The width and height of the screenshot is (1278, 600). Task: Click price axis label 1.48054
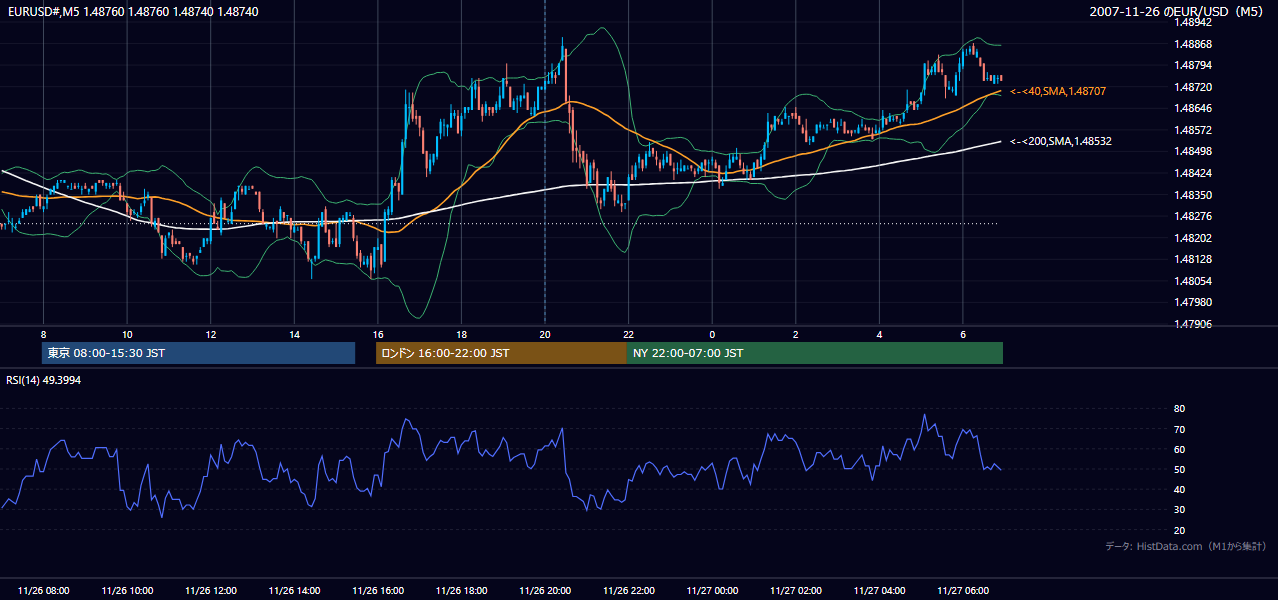click(1193, 281)
